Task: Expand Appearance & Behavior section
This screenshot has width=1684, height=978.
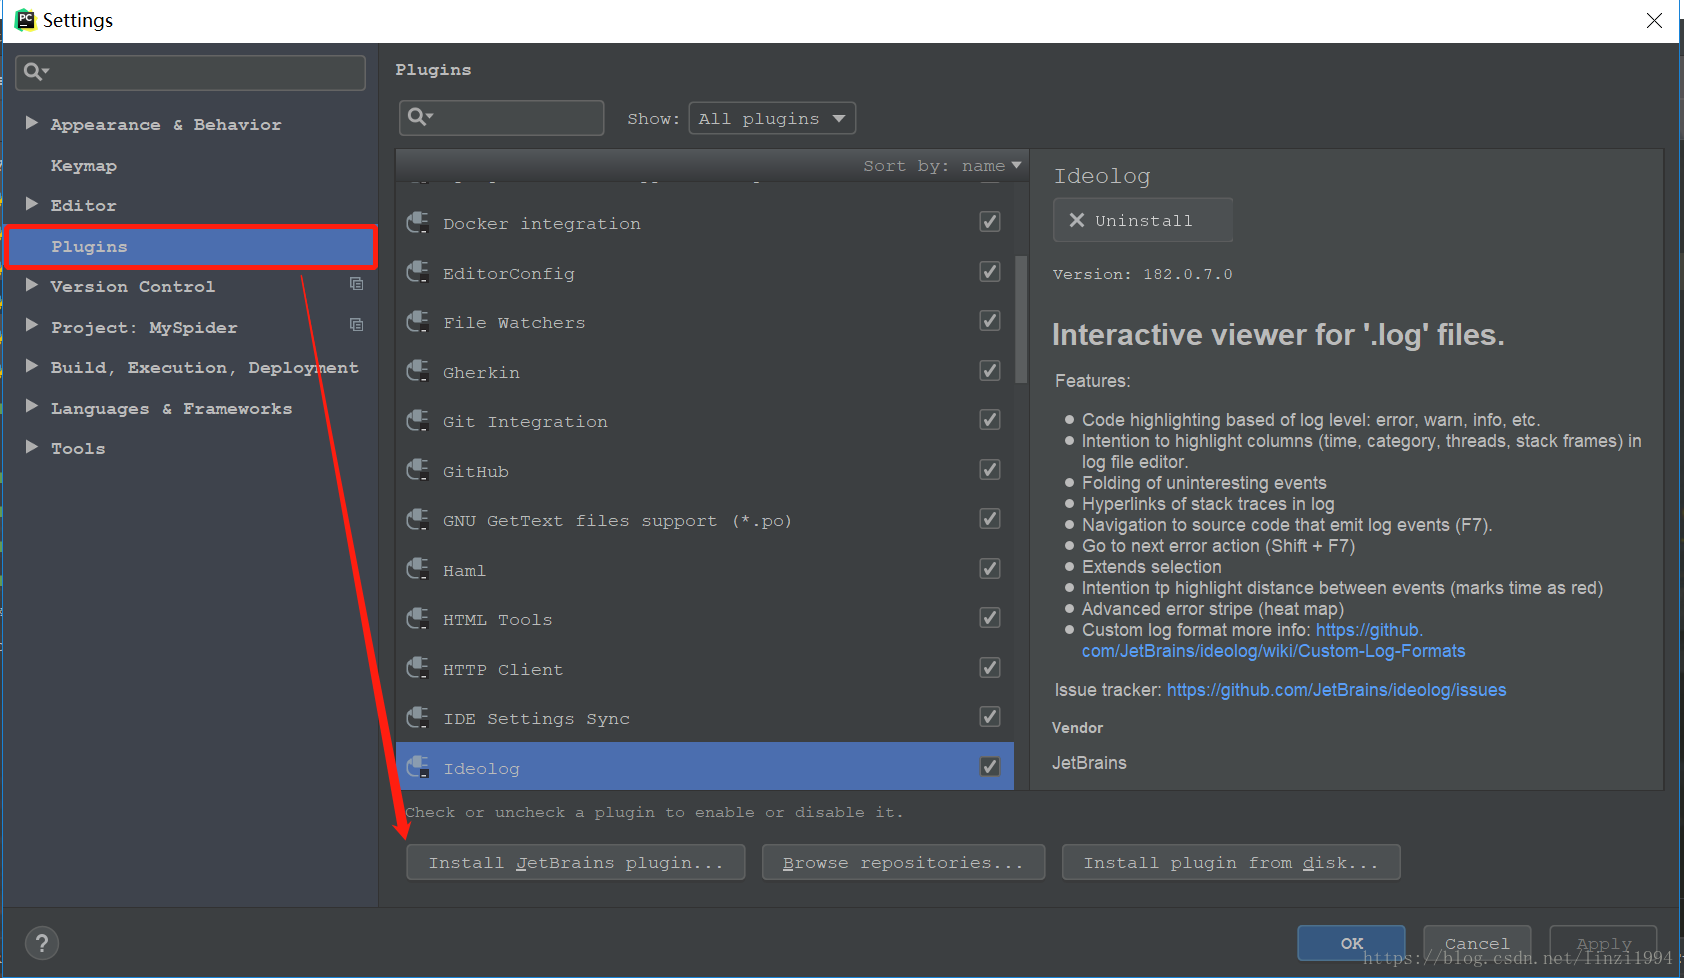Action: (31, 123)
